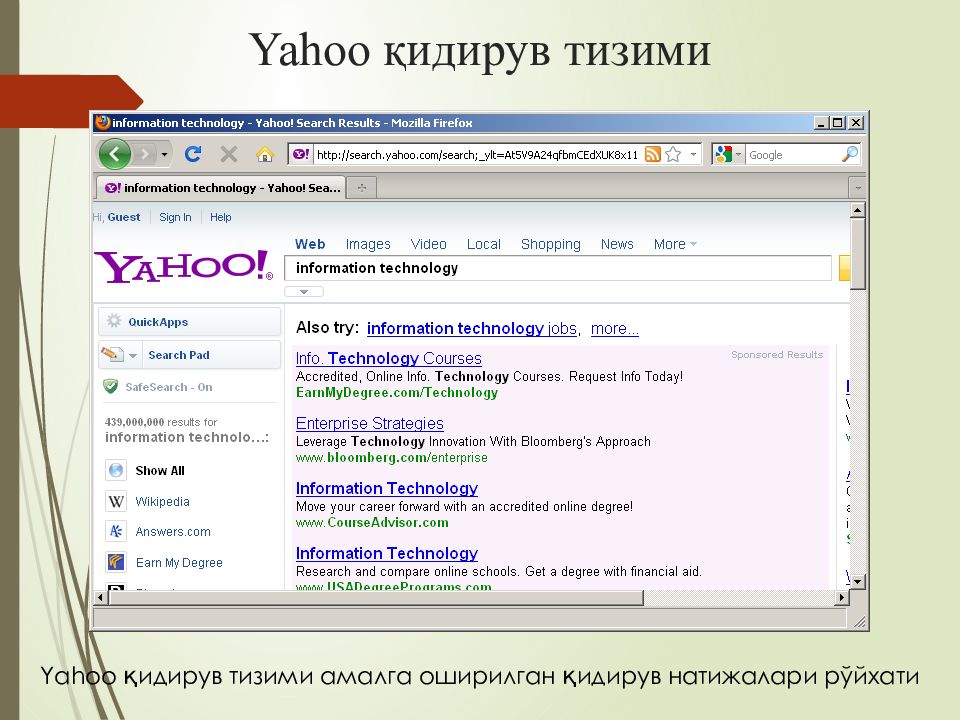960x720 pixels.
Task: Click the EarnMyDegree.com/Technology URL
Action: click(397, 392)
